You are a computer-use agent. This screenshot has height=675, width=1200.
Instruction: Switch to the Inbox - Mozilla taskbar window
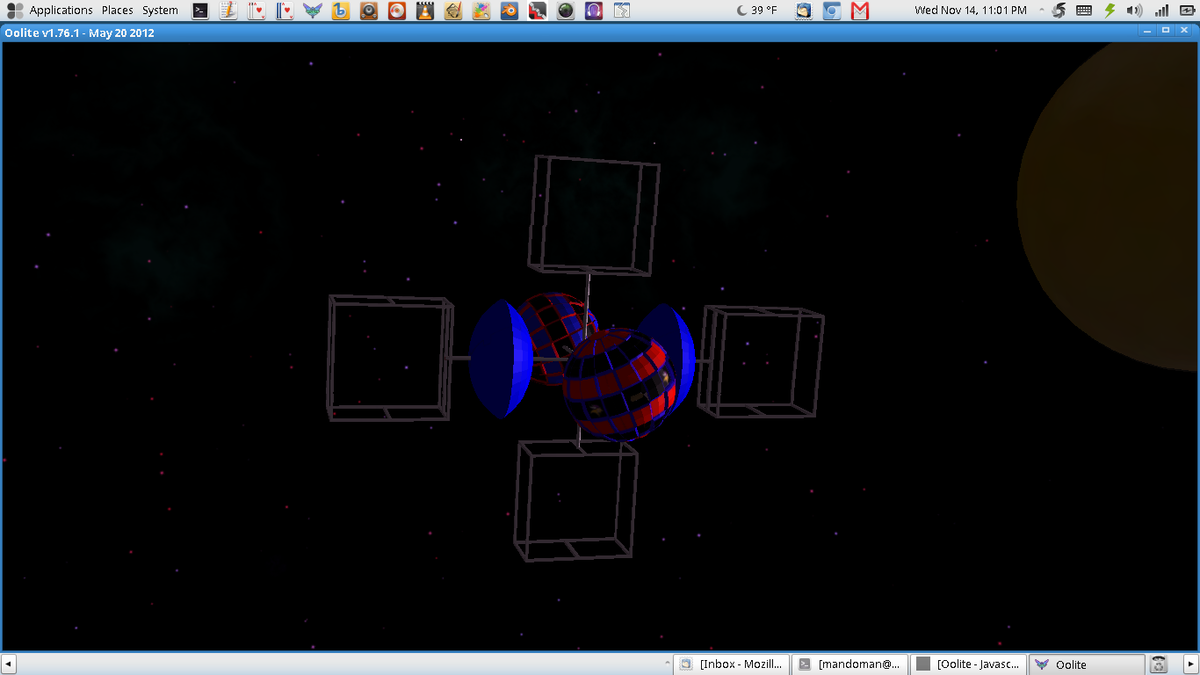point(732,664)
